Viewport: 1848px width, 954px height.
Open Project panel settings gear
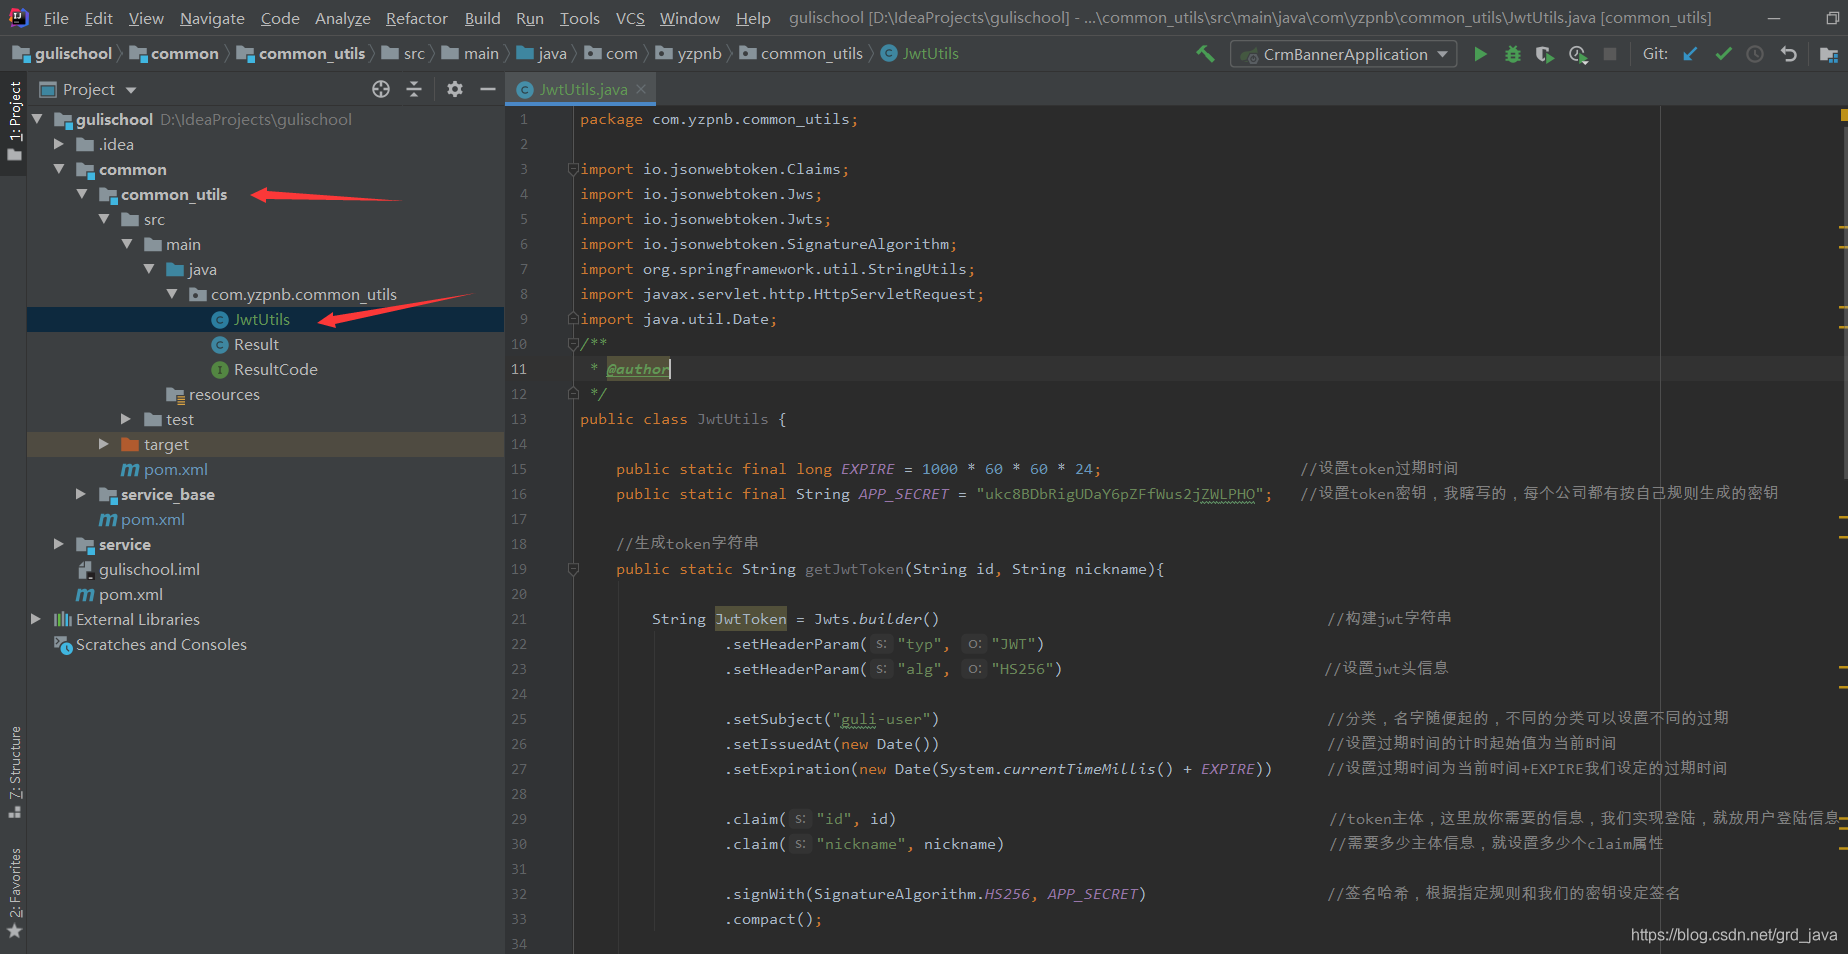tap(455, 89)
